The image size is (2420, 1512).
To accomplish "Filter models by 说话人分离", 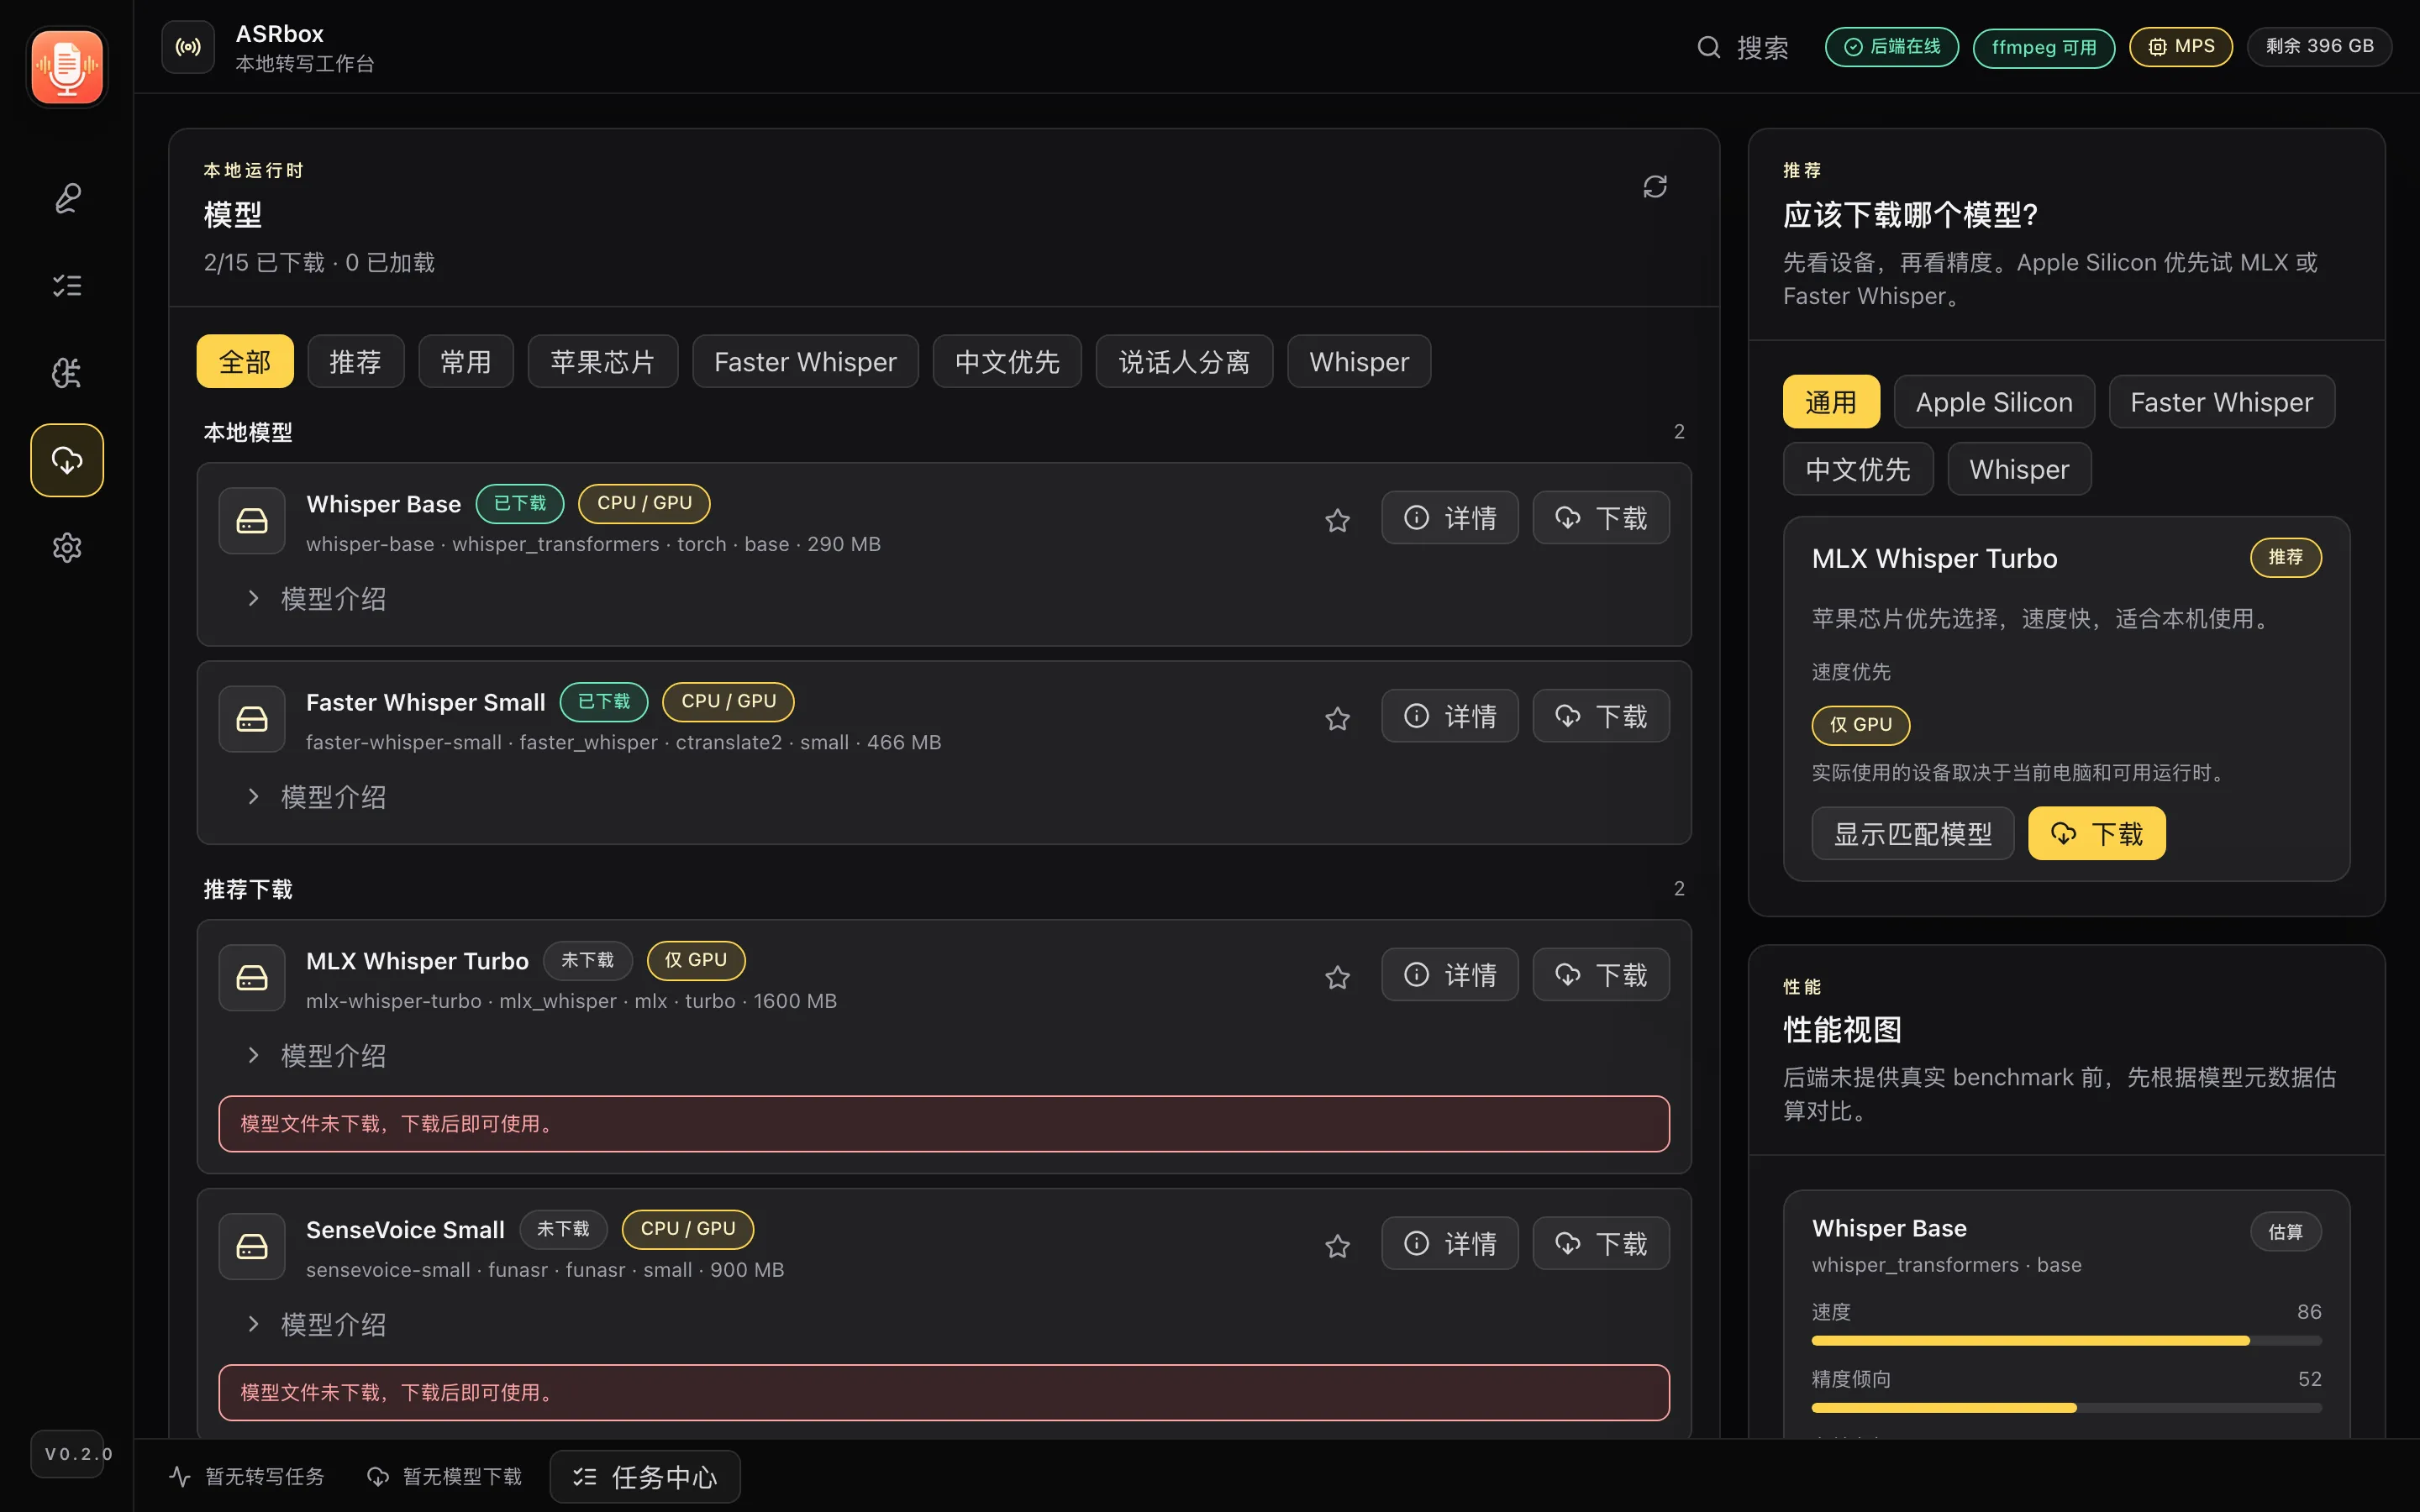I will click(1184, 361).
